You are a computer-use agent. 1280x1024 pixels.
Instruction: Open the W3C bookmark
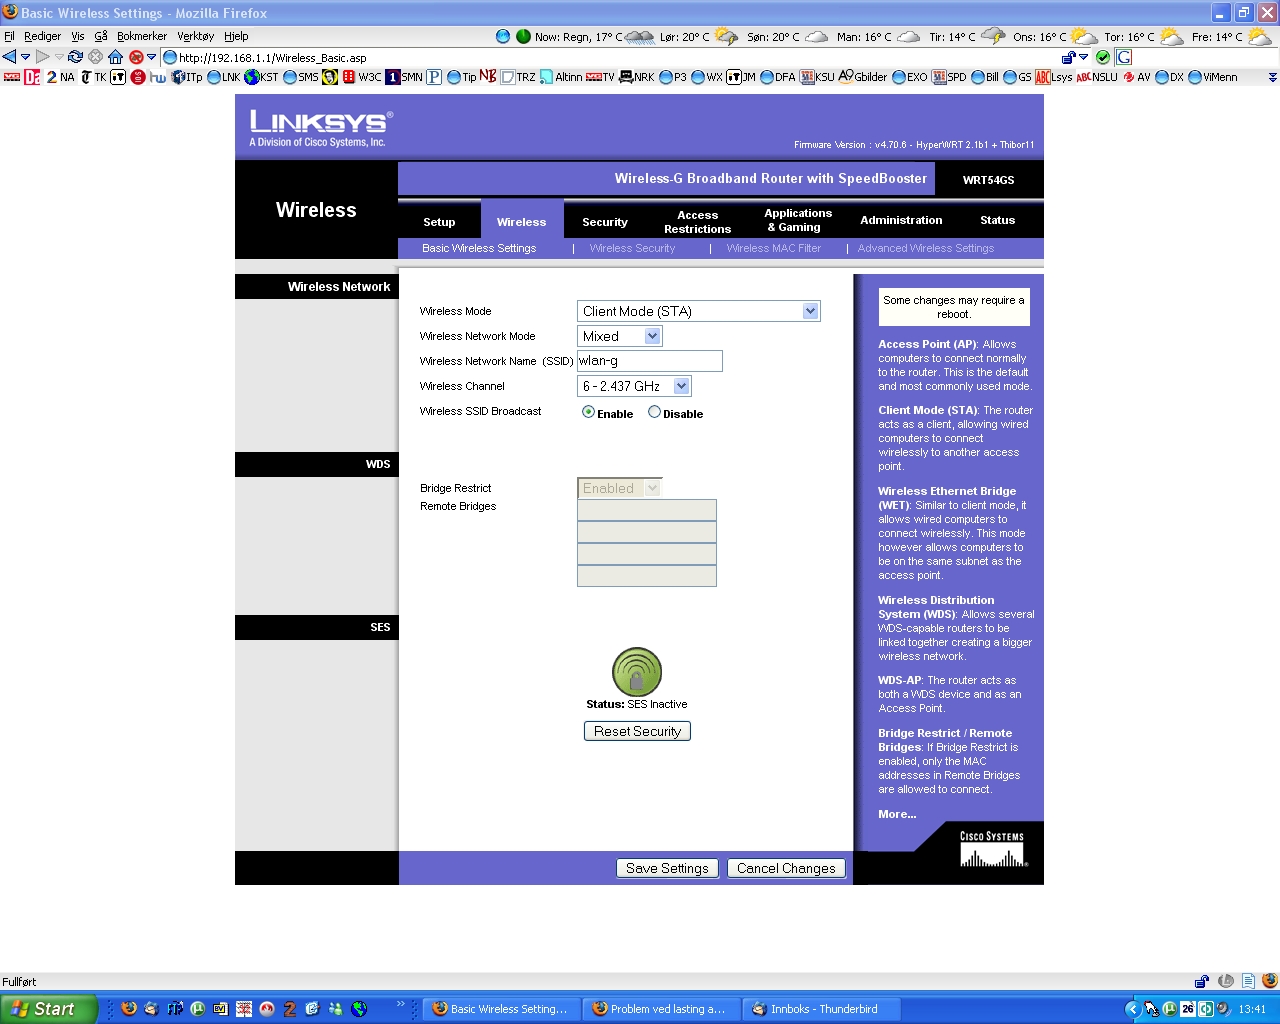361,77
